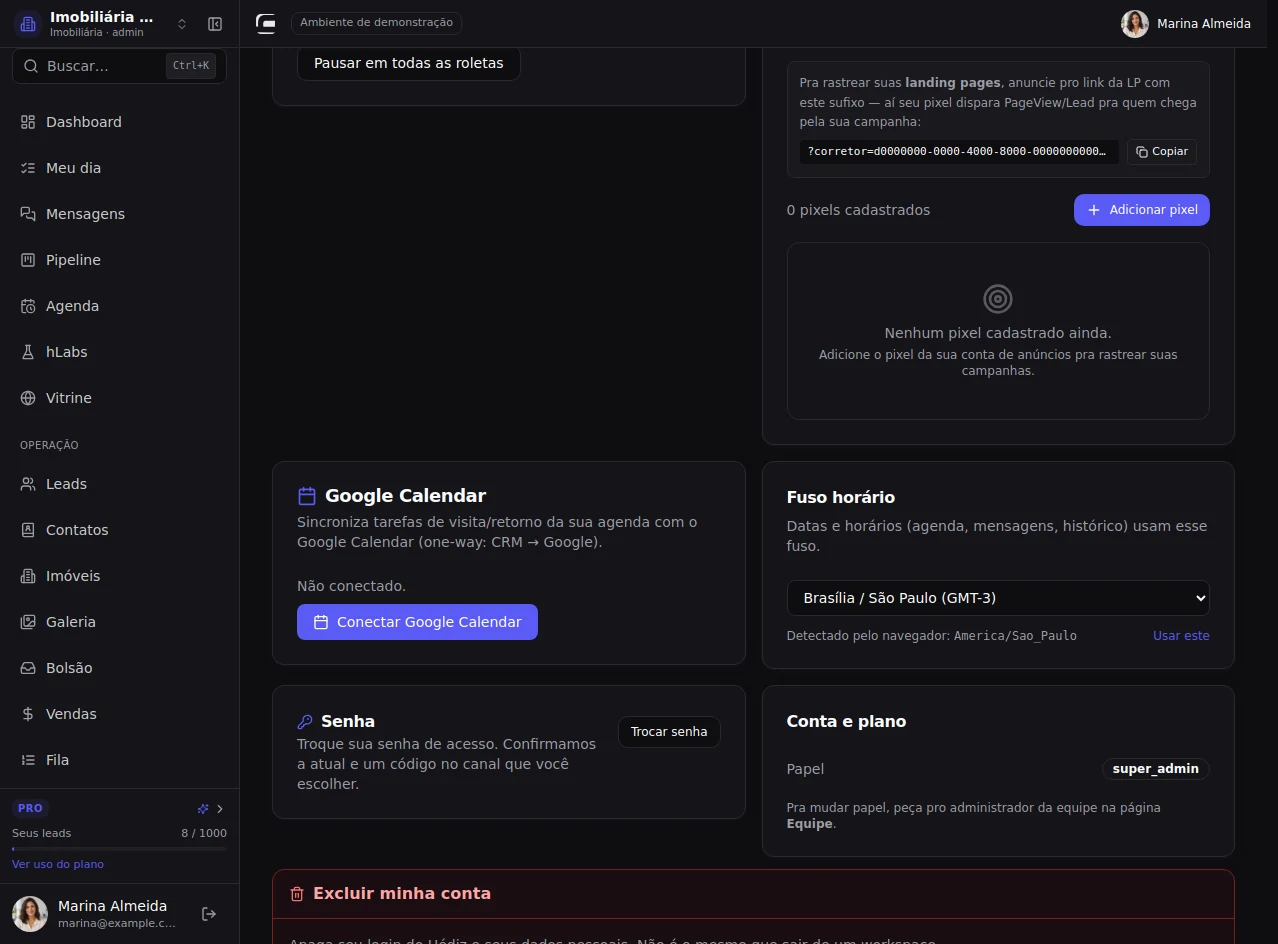
Task: Open hLabs section
Action: 119,352
